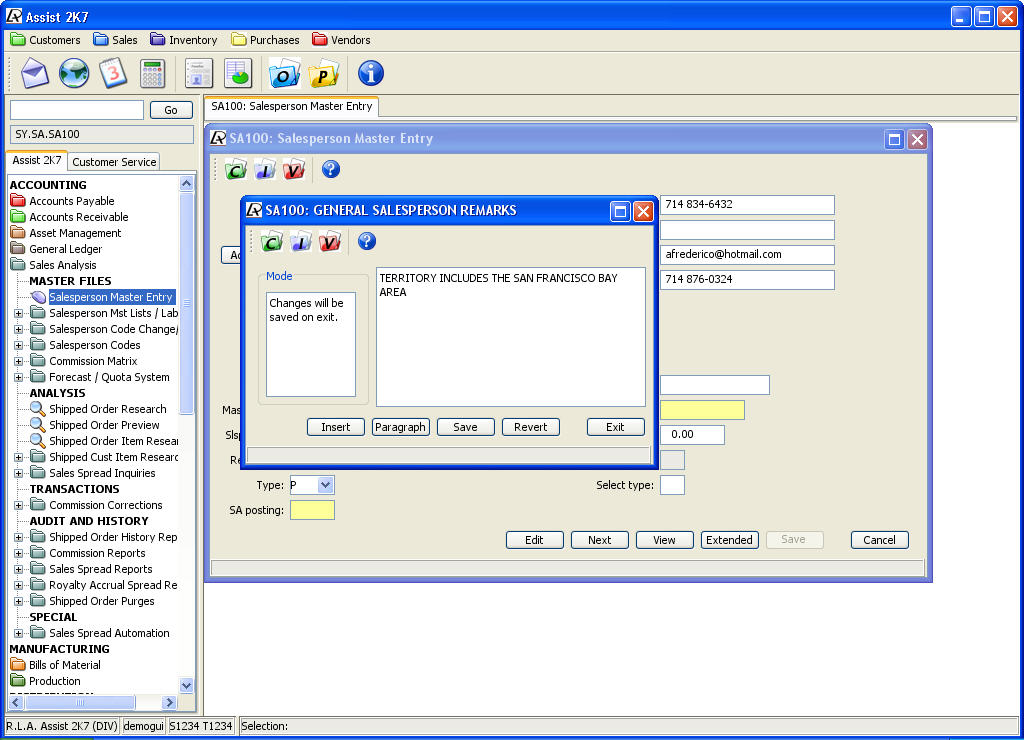1024x740 pixels.
Task: Open the calendar icon in main toolbar
Action: pyautogui.click(x=112, y=73)
